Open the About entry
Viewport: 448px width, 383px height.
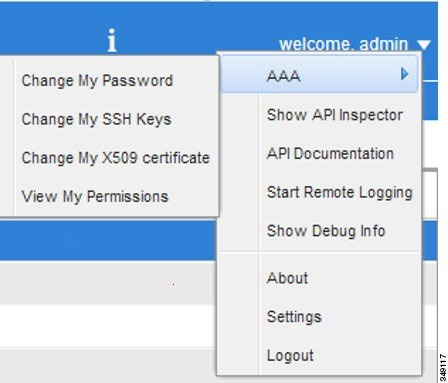pyautogui.click(x=287, y=278)
